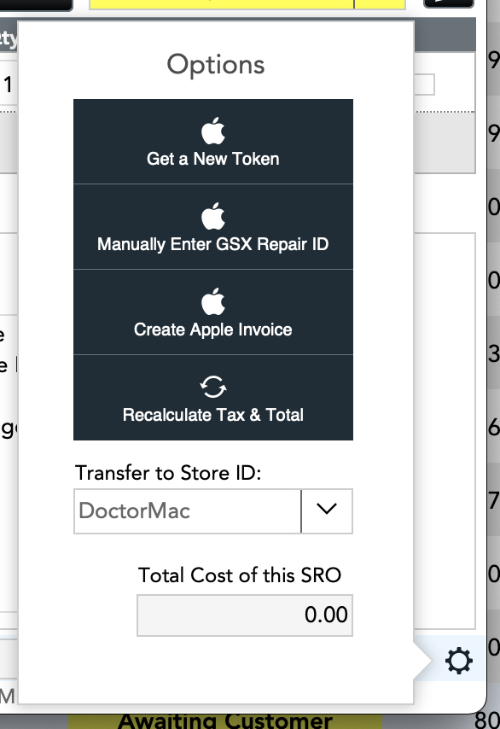Click the empty box behind the popover's right edge
This screenshot has height=729, width=500.
[424, 84]
